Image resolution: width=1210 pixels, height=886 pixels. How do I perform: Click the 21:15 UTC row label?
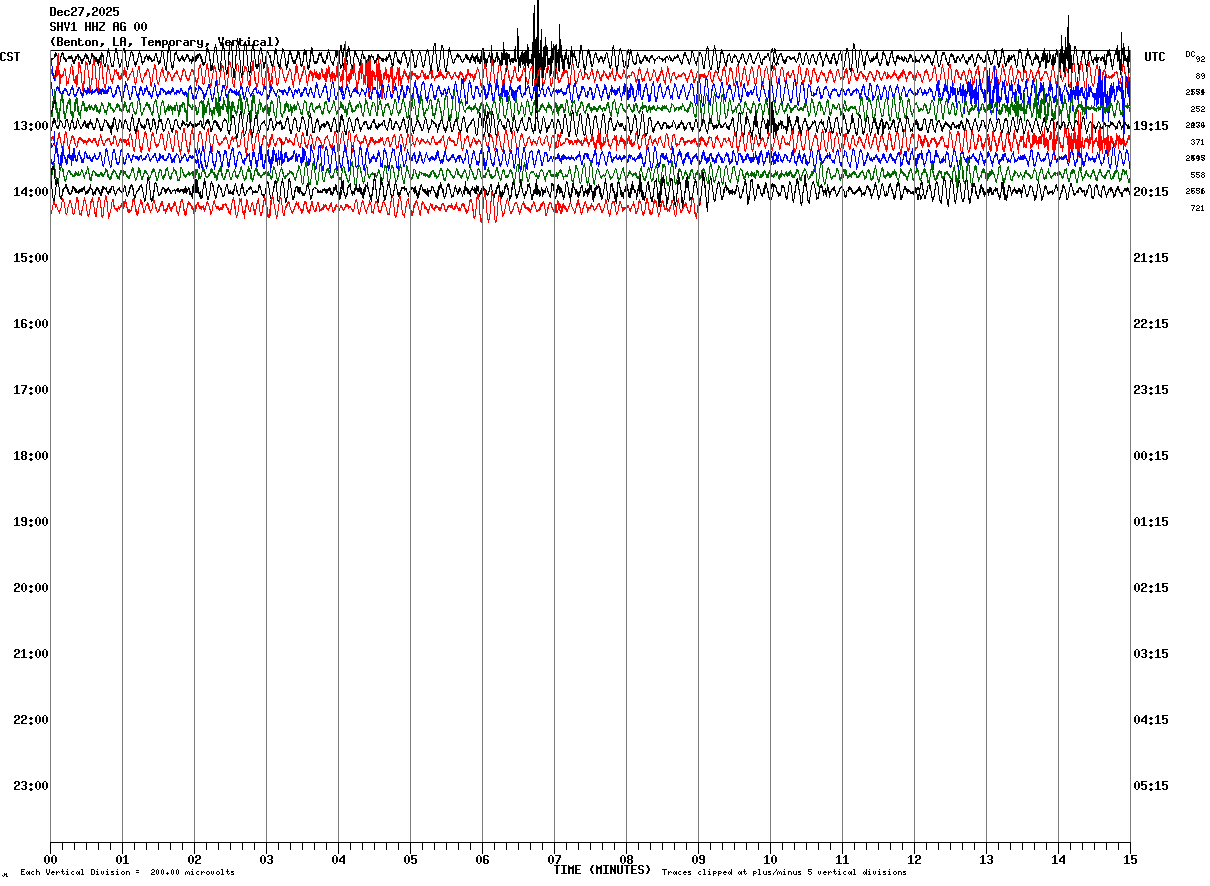(1150, 258)
